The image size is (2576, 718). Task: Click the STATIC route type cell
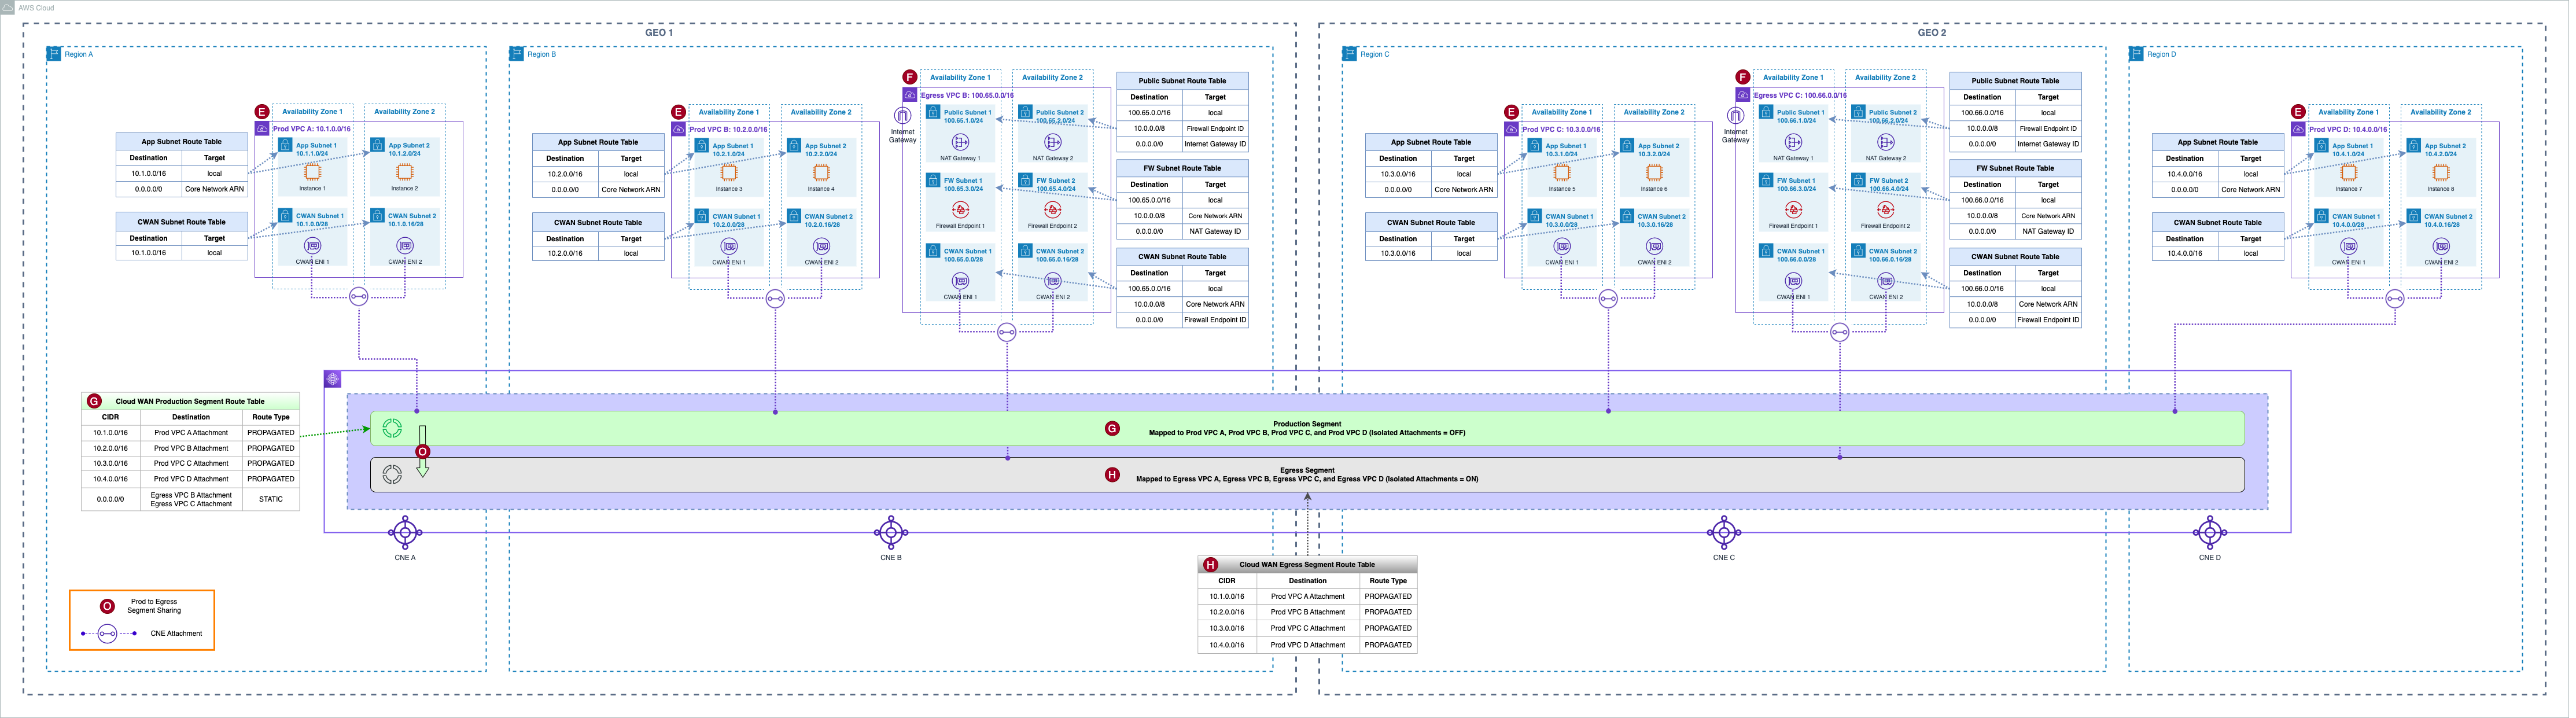[271, 499]
